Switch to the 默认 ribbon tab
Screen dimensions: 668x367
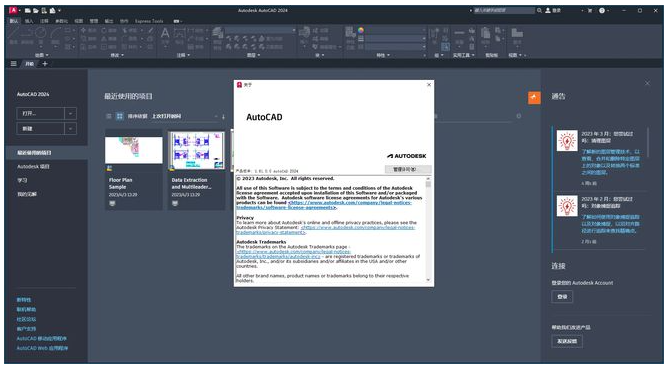14,21
